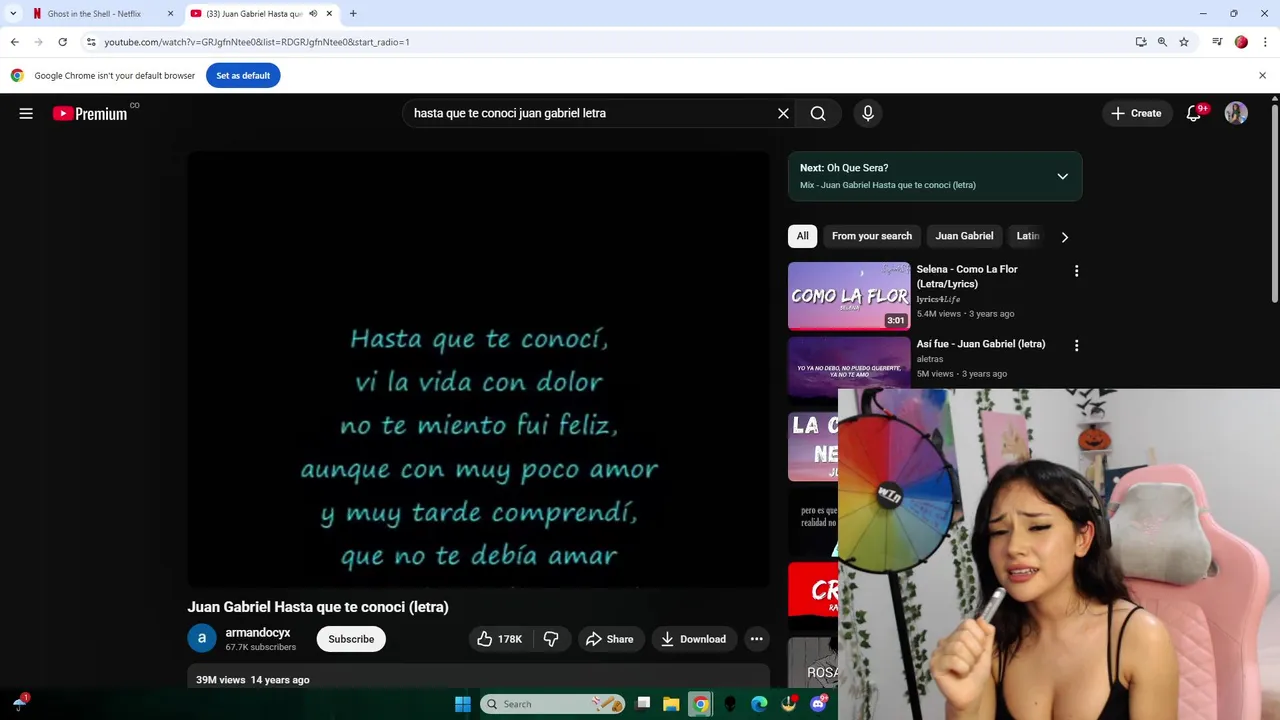Open Chrome media controls icon
The image size is (1280, 720).
pyautogui.click(x=1217, y=42)
